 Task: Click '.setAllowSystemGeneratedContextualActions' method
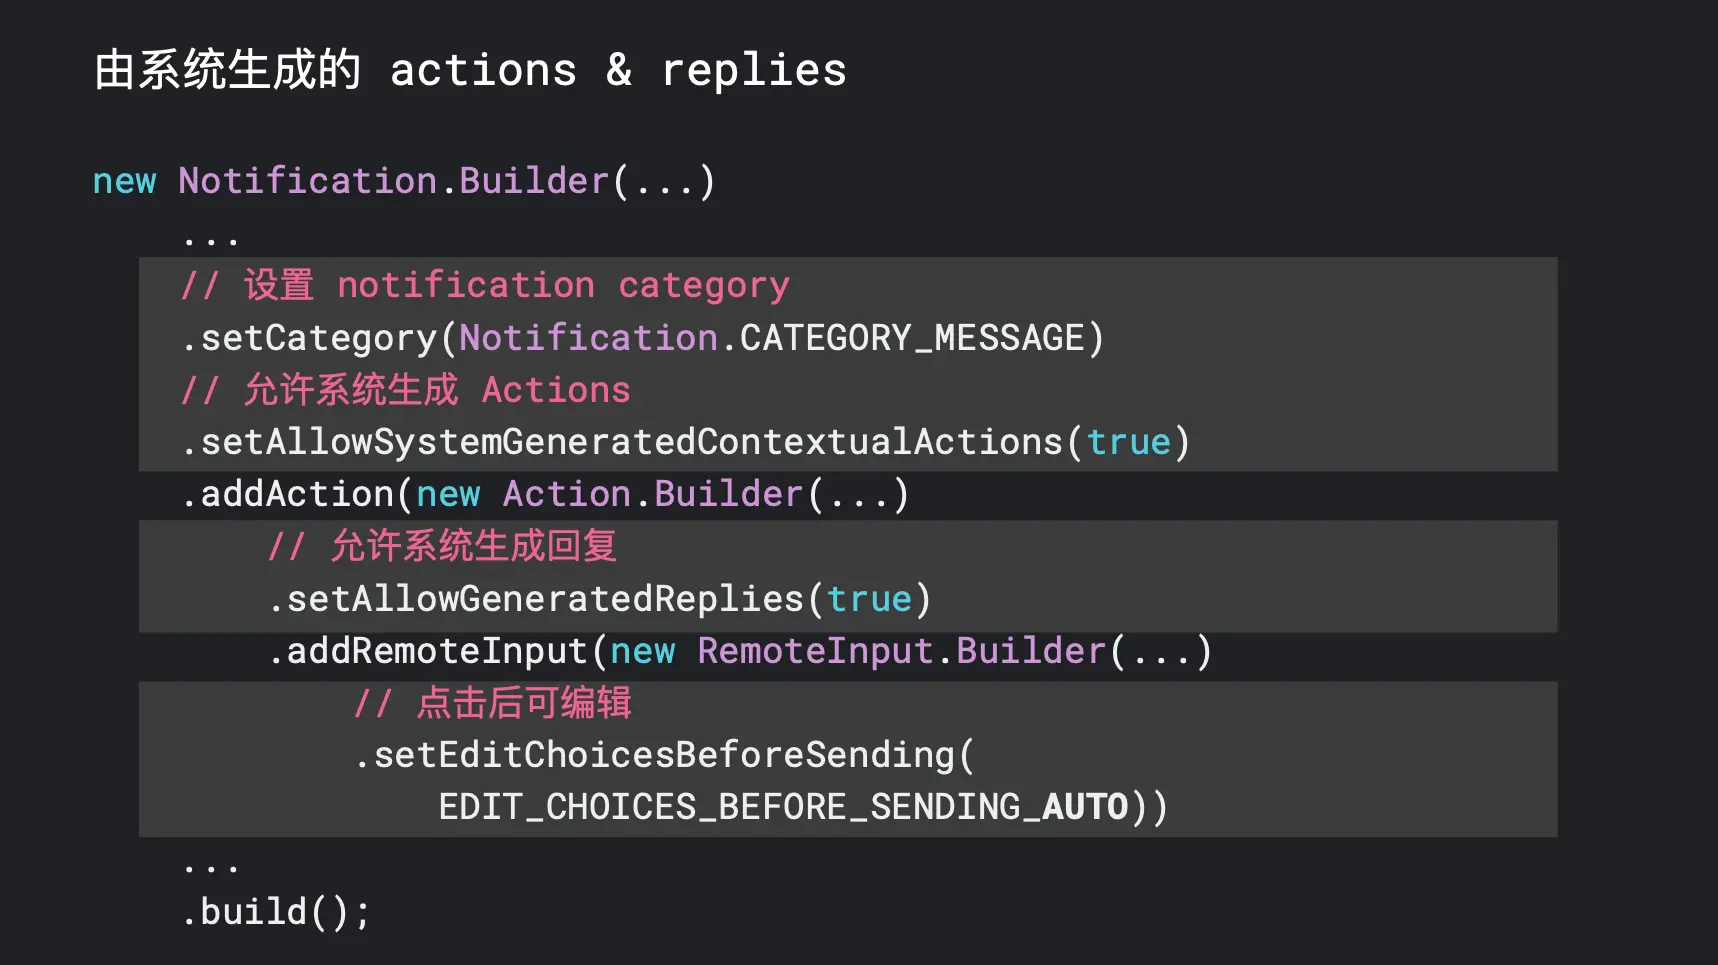[x=622, y=442]
